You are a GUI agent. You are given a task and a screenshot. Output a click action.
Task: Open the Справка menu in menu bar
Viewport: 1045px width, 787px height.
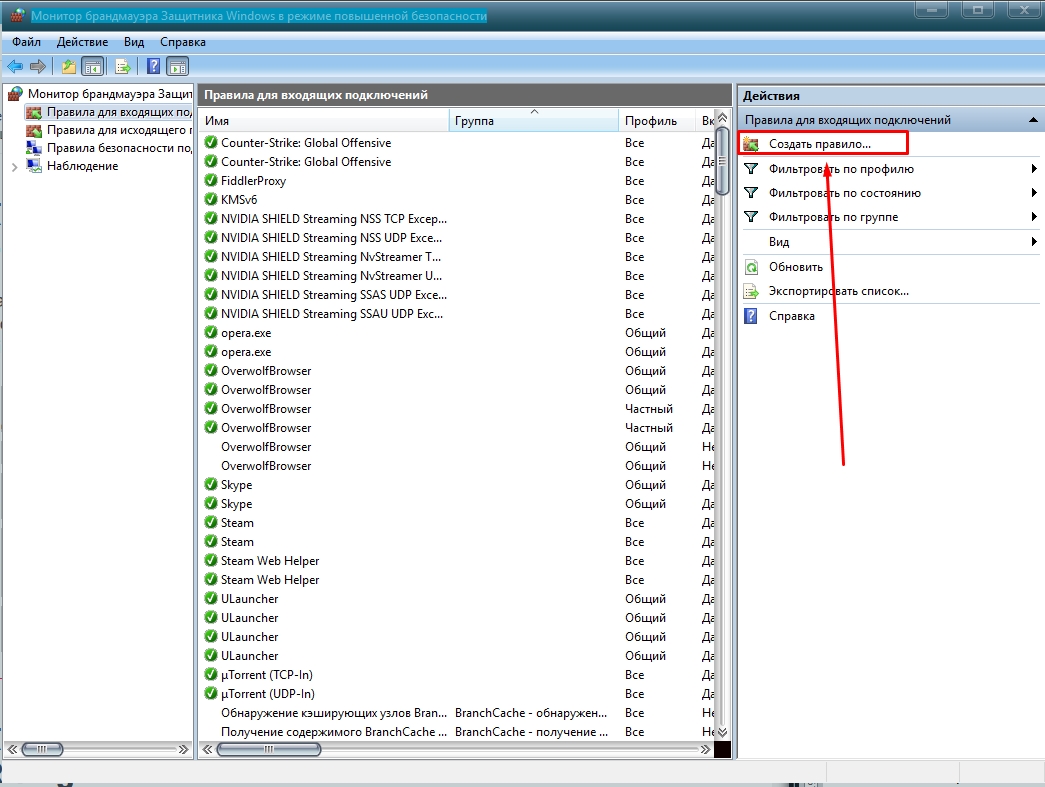(183, 42)
